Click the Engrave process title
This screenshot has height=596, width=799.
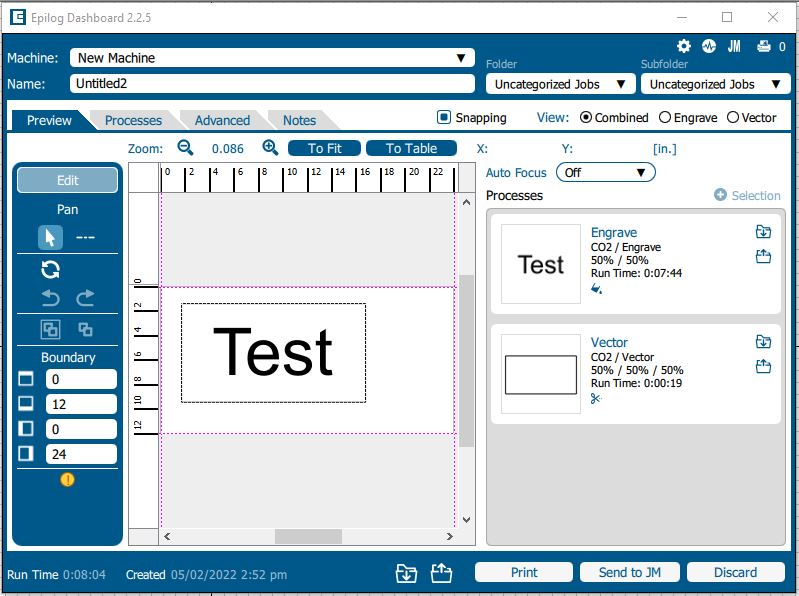click(x=614, y=232)
